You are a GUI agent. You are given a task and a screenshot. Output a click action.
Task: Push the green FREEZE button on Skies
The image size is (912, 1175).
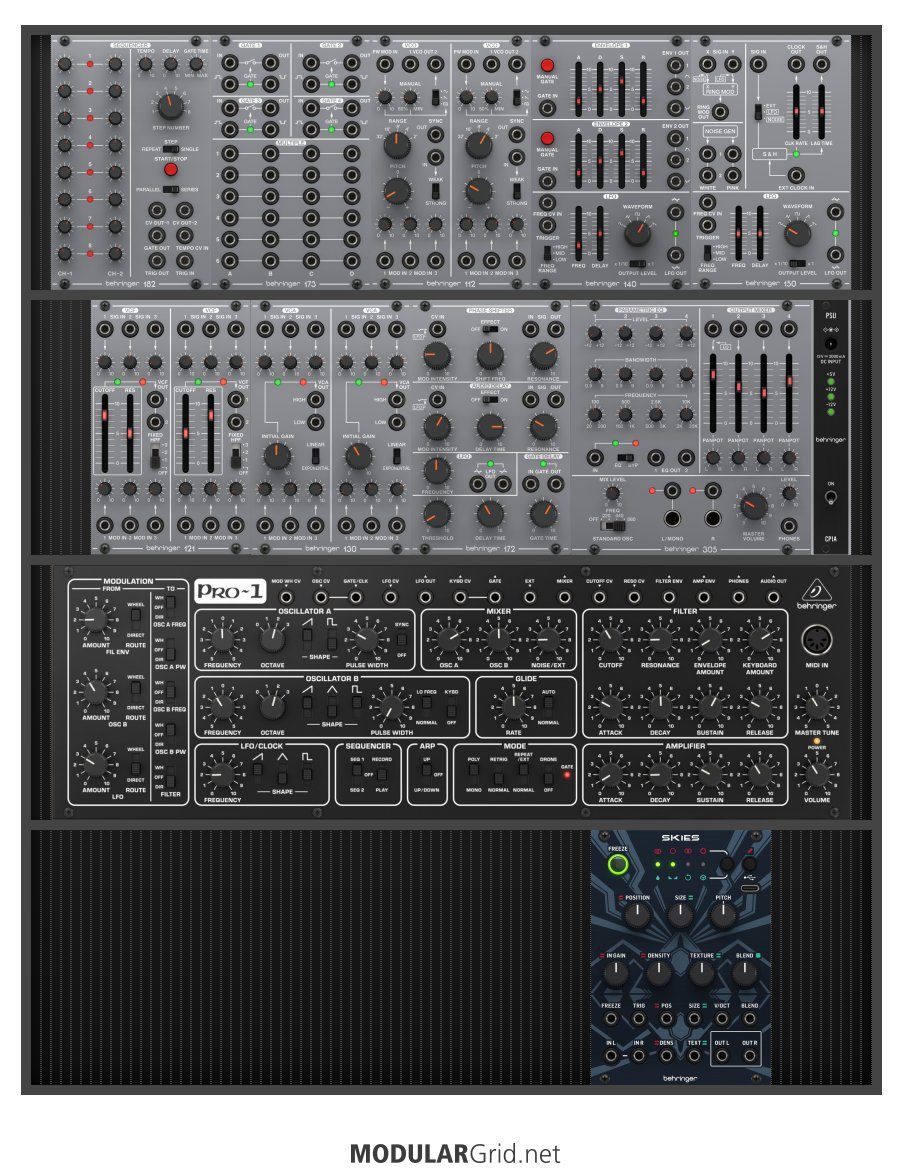point(617,865)
